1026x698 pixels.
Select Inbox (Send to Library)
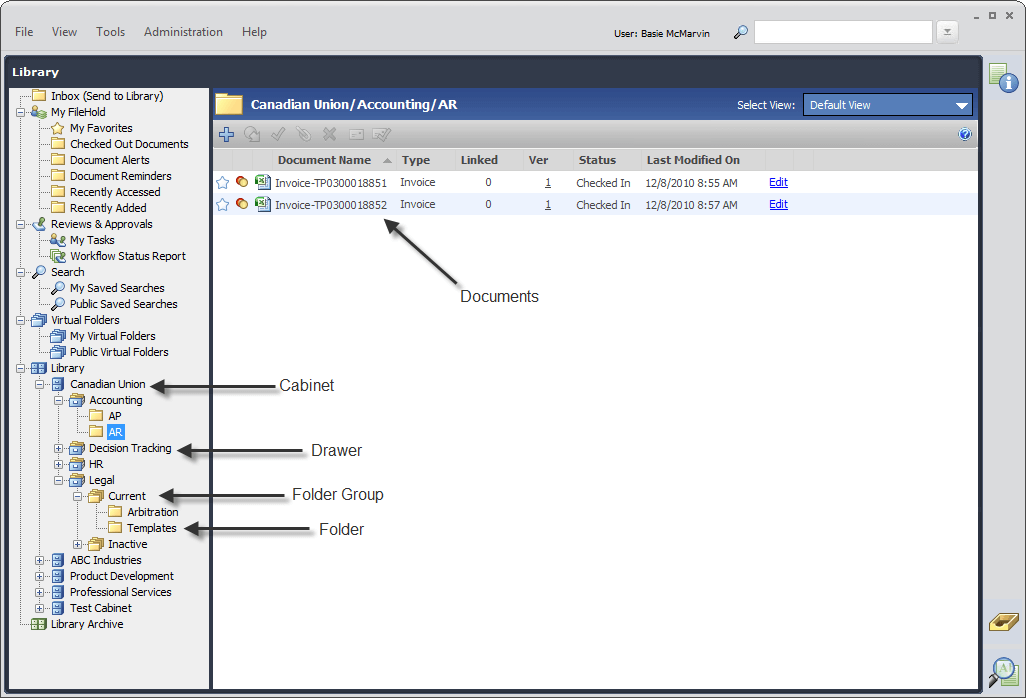coord(107,96)
